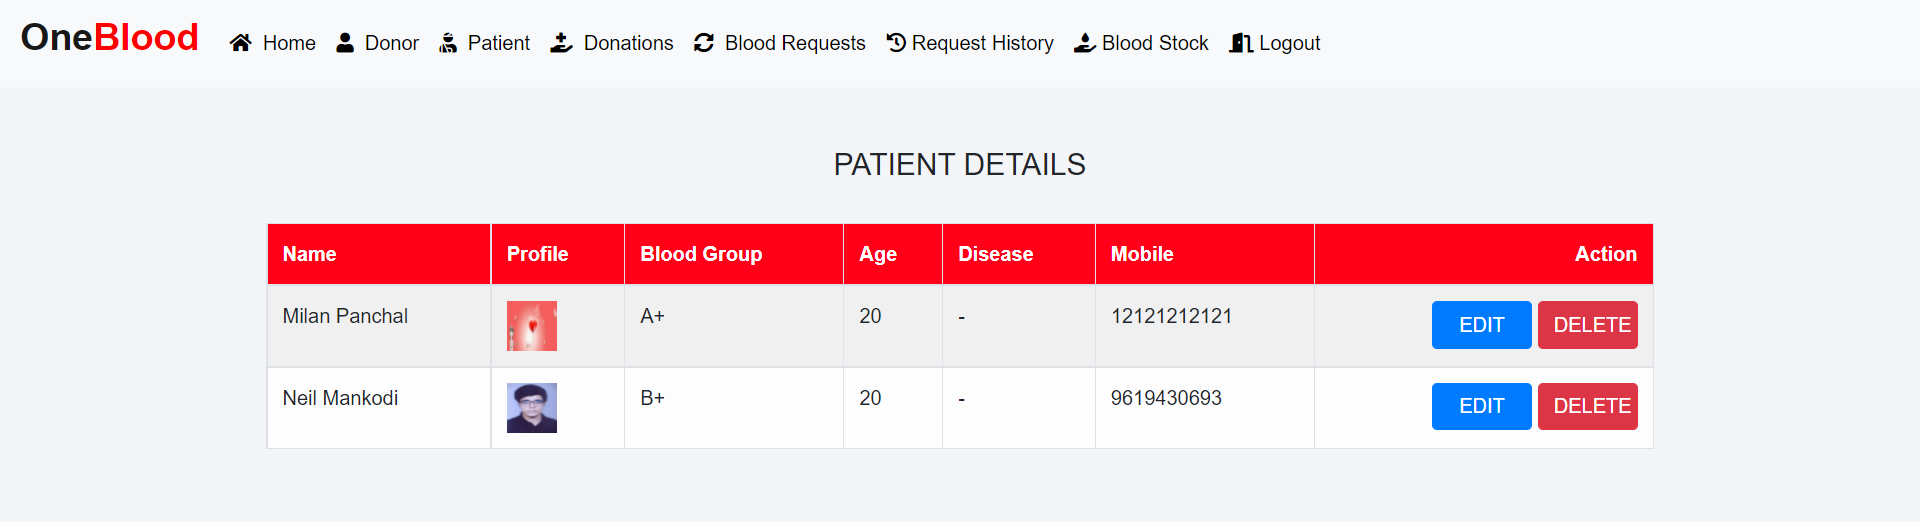Click the Donor person icon

345,43
